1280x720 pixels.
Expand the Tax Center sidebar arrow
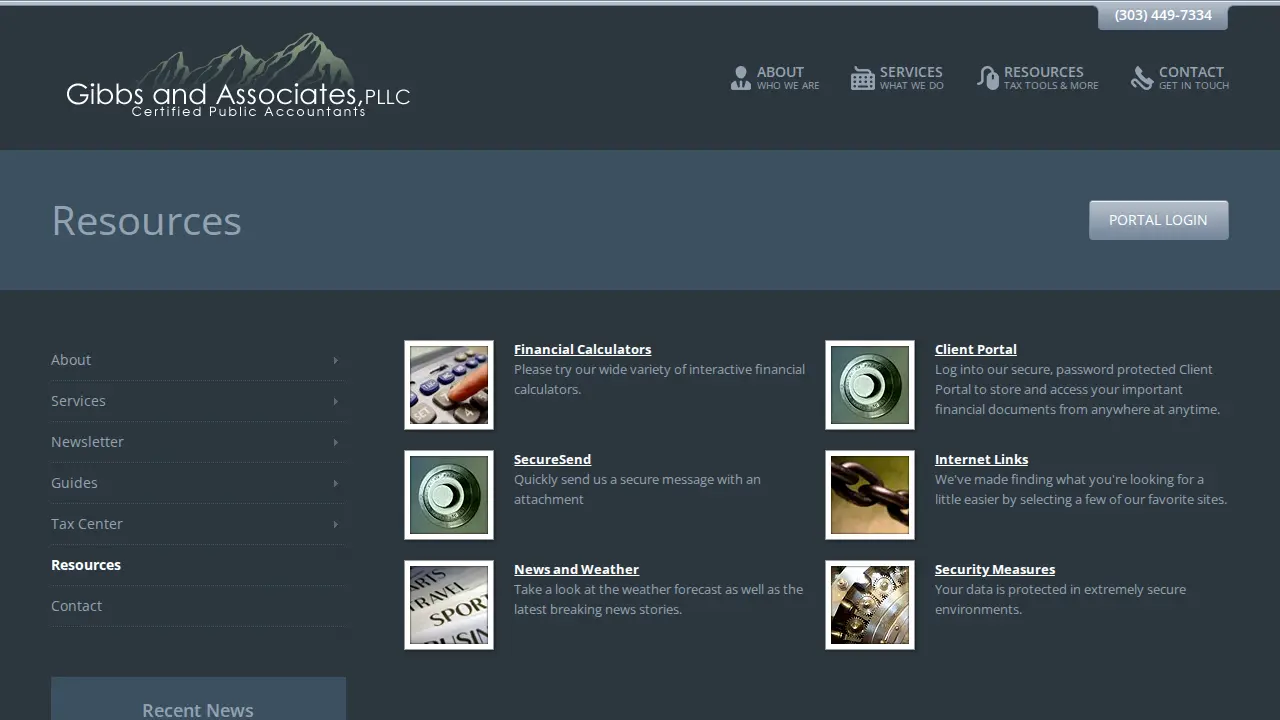pos(335,524)
